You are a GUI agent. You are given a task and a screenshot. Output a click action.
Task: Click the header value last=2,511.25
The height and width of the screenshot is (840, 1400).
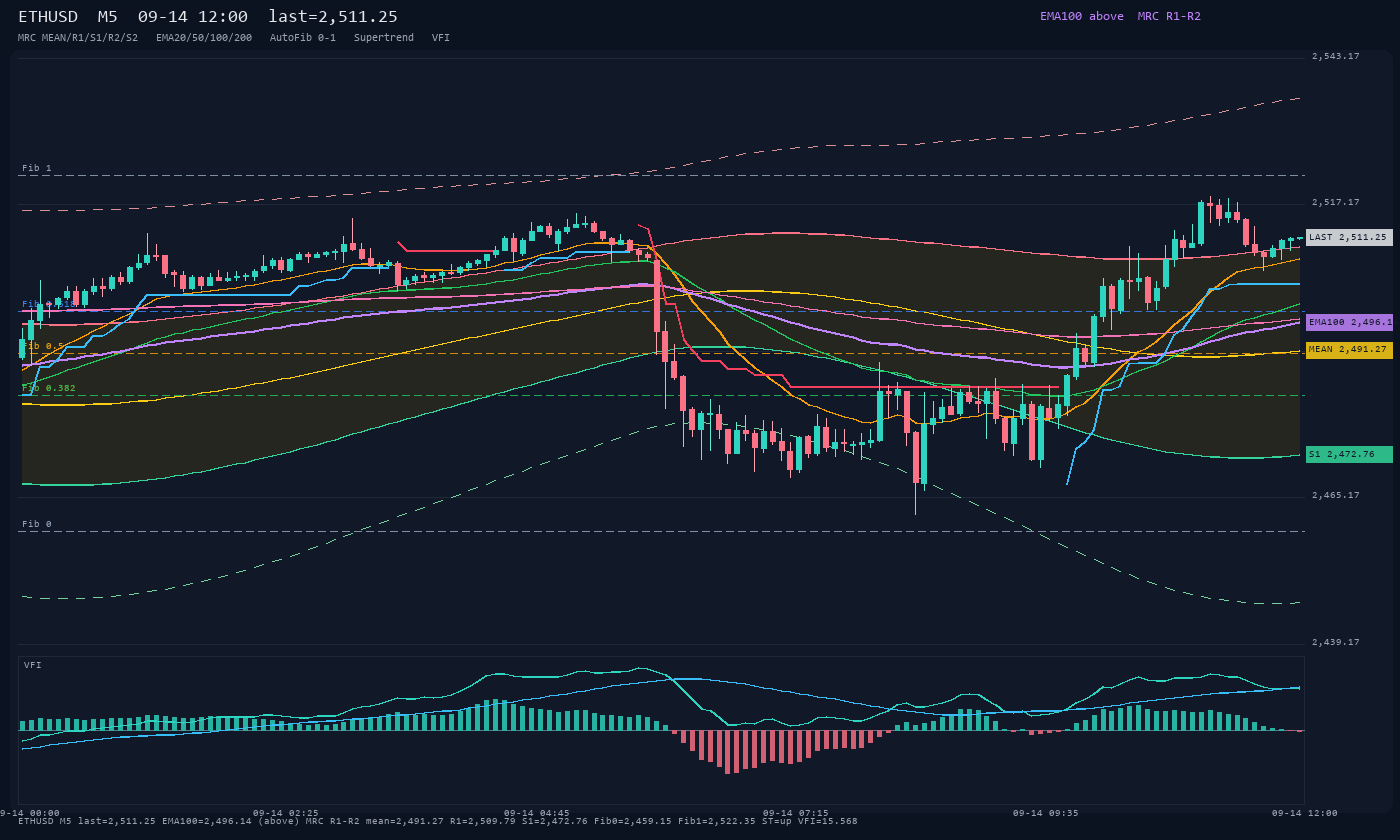pos(333,17)
